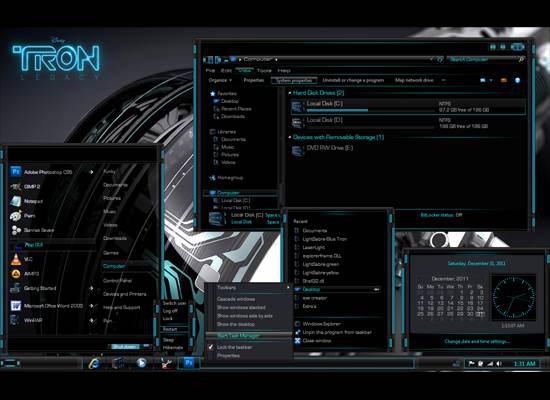This screenshot has height=400, width=550.
Task: Click the help icon in Explorer toolbar
Action: [517, 80]
